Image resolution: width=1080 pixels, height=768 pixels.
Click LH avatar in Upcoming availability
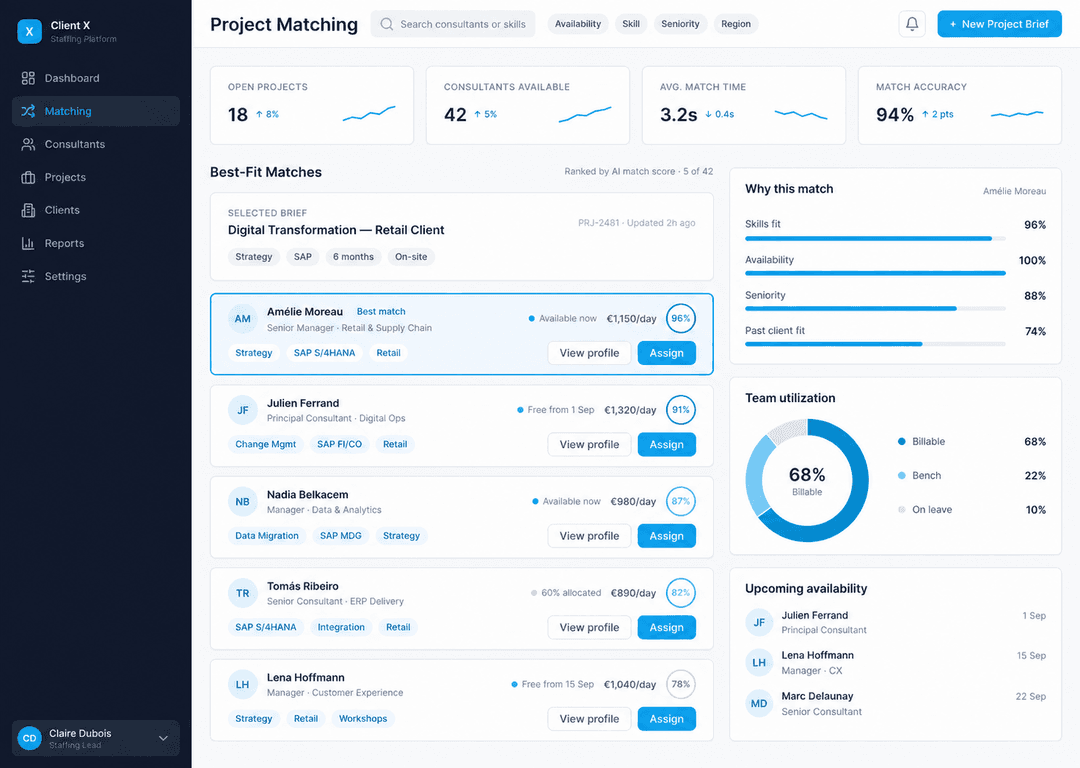point(759,663)
